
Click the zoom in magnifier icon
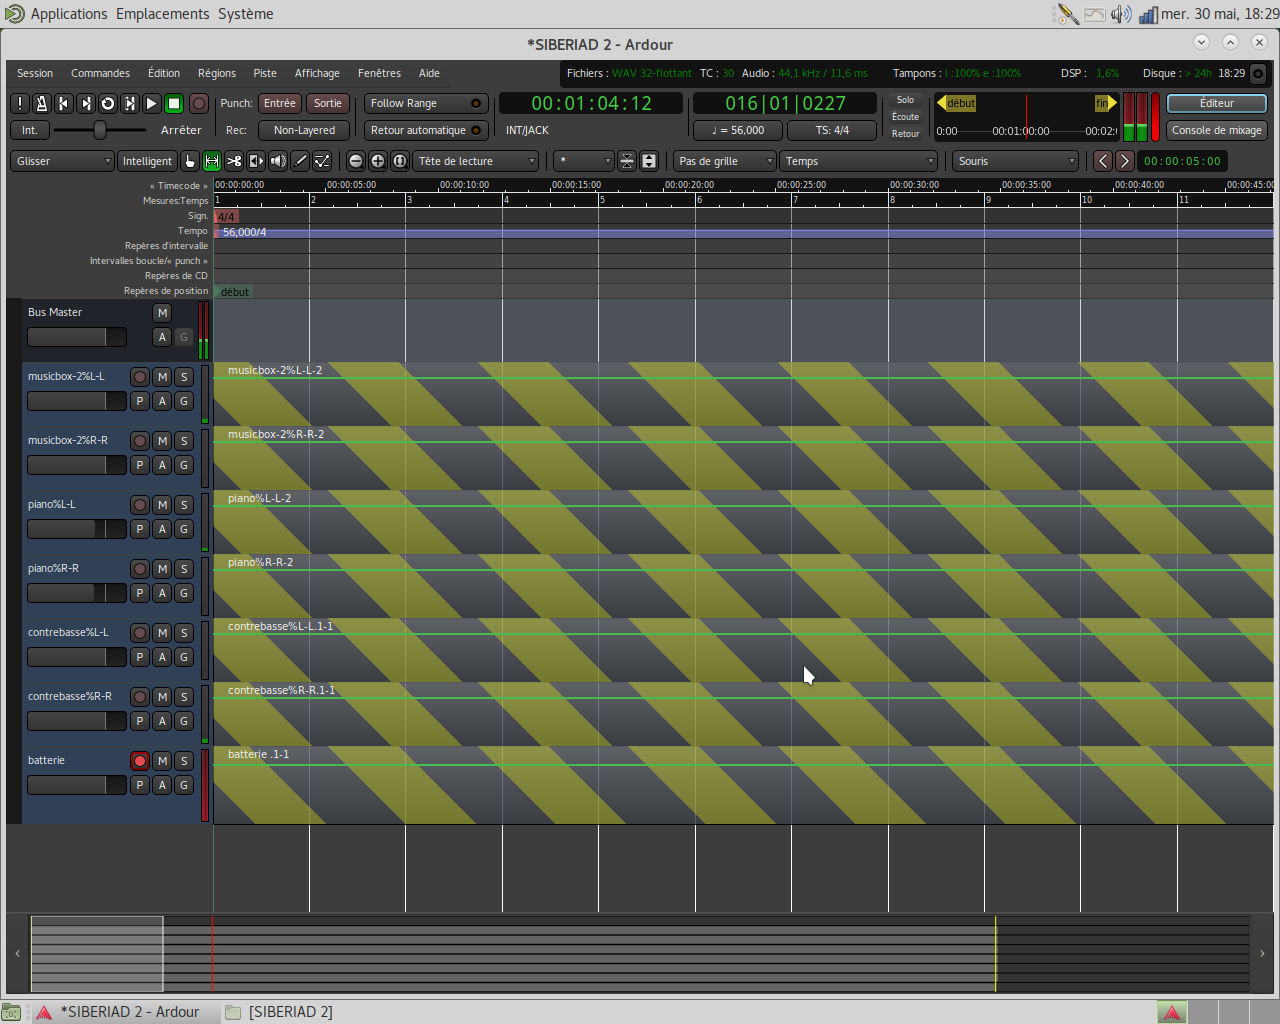click(378, 161)
